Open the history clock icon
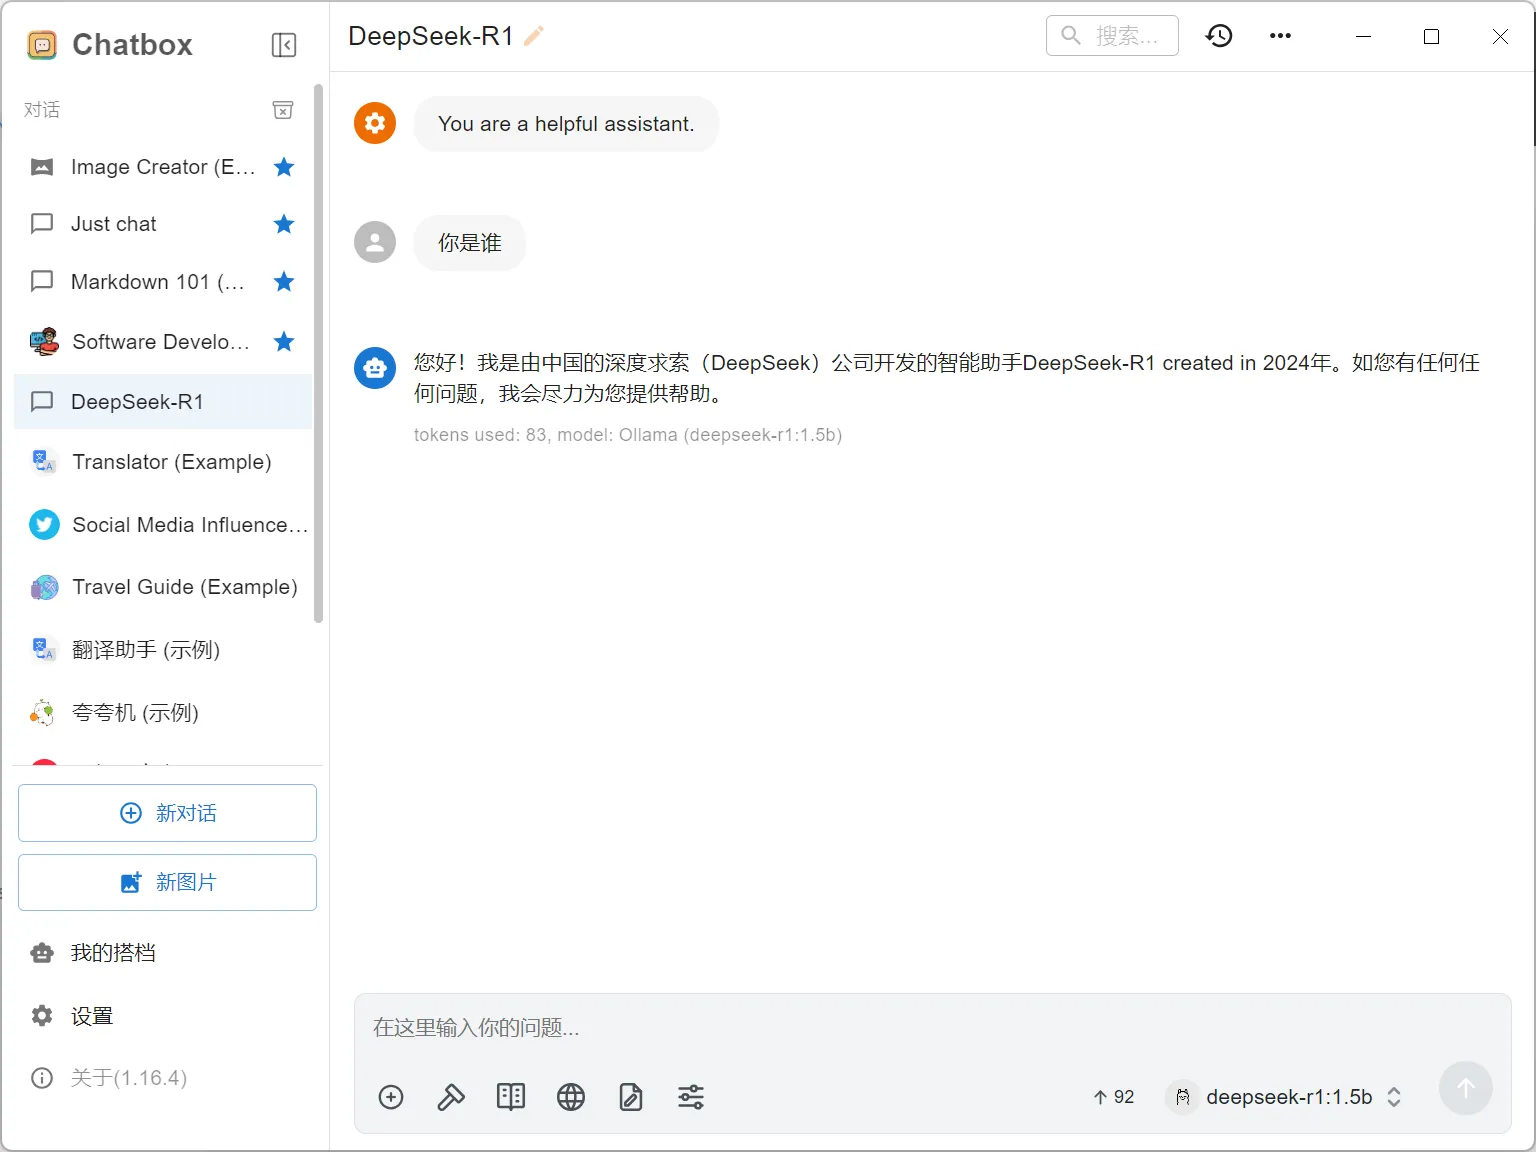Screen dimensions: 1536x1152 point(1219,36)
